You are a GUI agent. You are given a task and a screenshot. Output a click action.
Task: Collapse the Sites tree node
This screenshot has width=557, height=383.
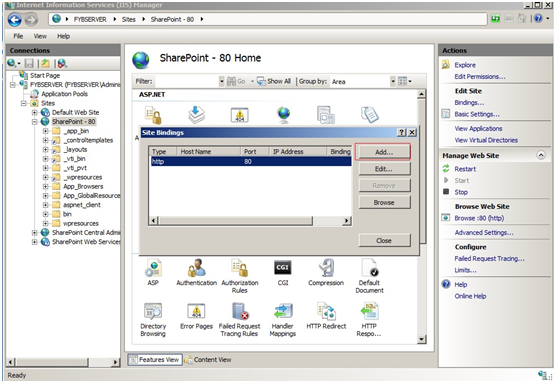click(x=23, y=103)
